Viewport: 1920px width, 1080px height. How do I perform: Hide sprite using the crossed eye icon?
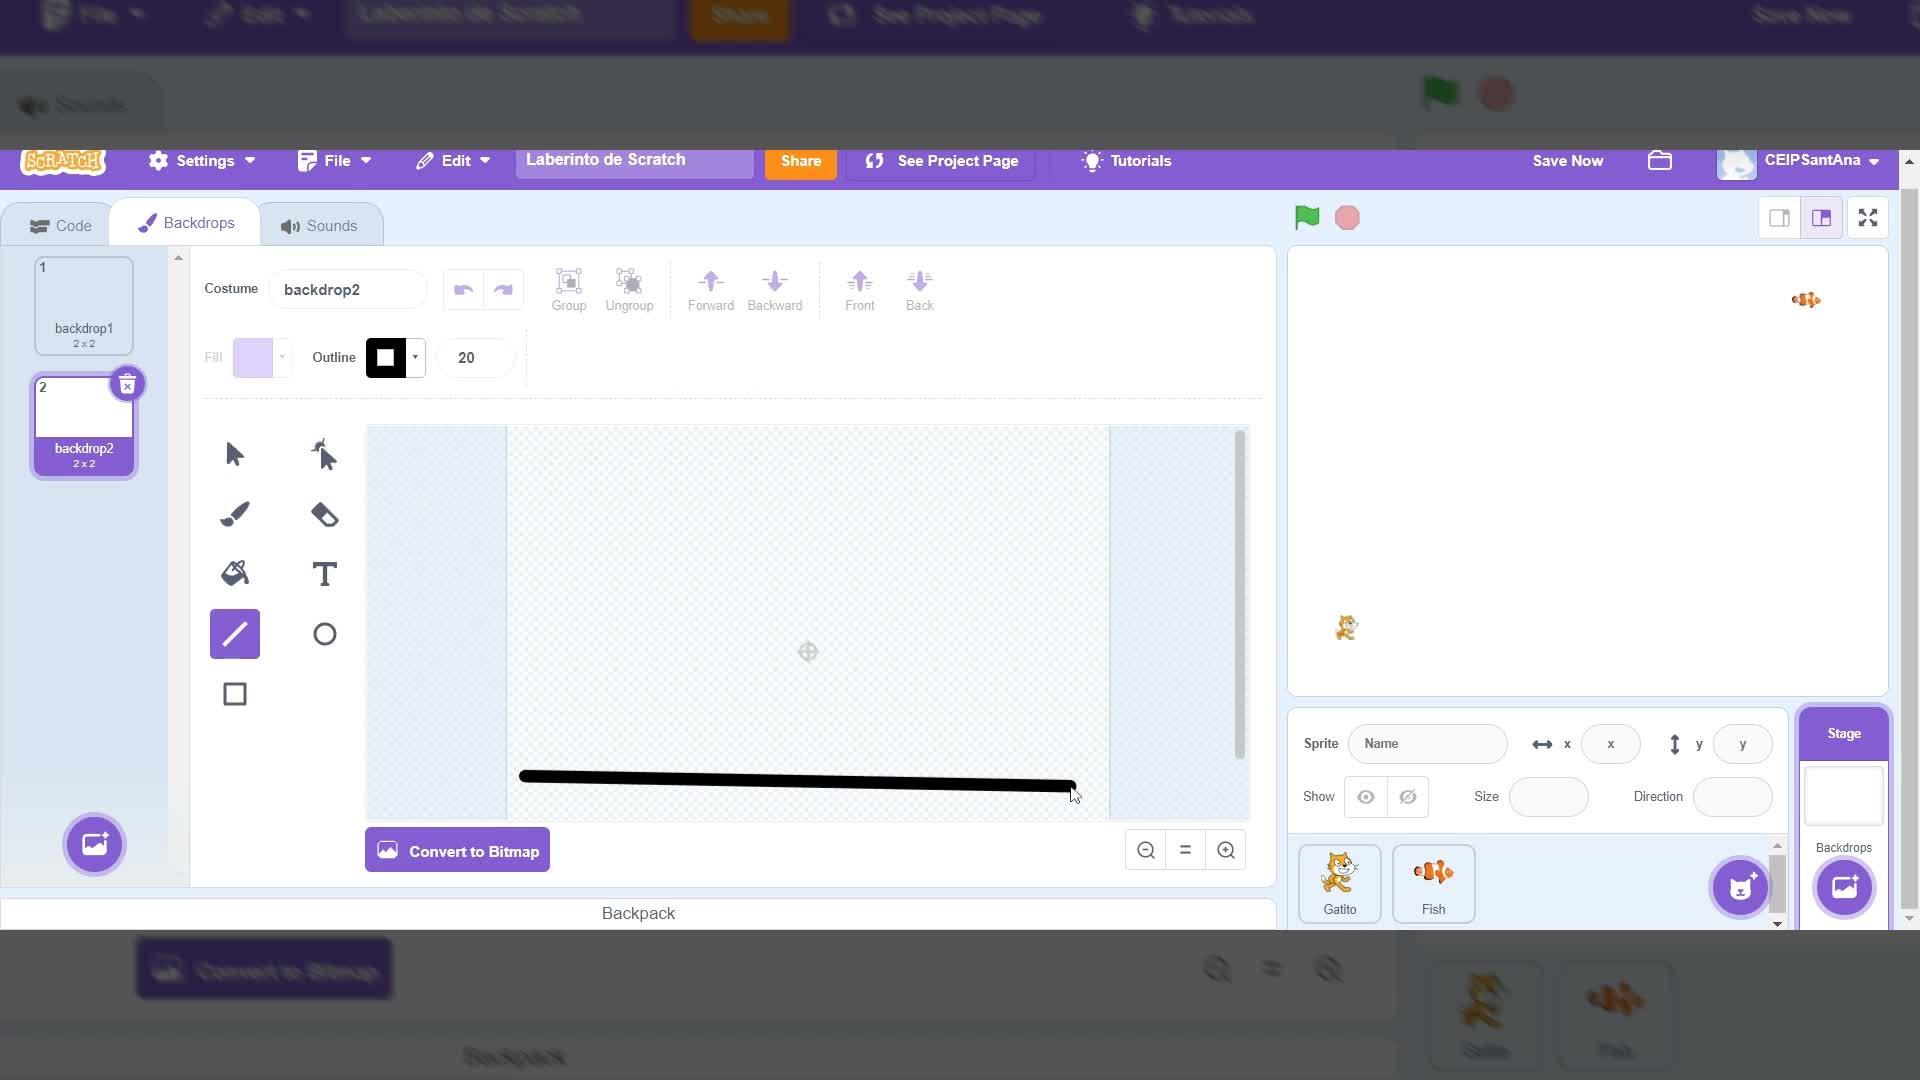click(1408, 797)
